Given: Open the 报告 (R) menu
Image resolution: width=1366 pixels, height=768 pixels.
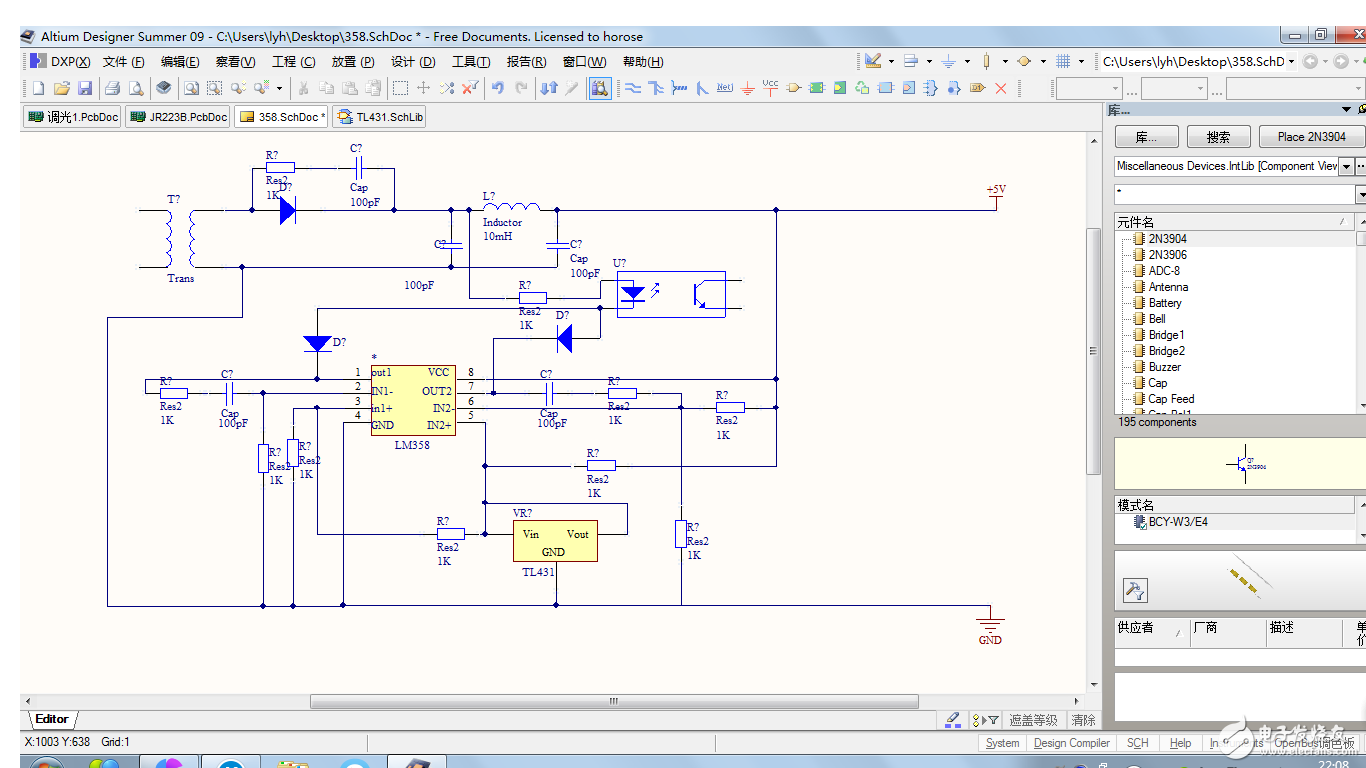Looking at the screenshot, I should [x=526, y=61].
